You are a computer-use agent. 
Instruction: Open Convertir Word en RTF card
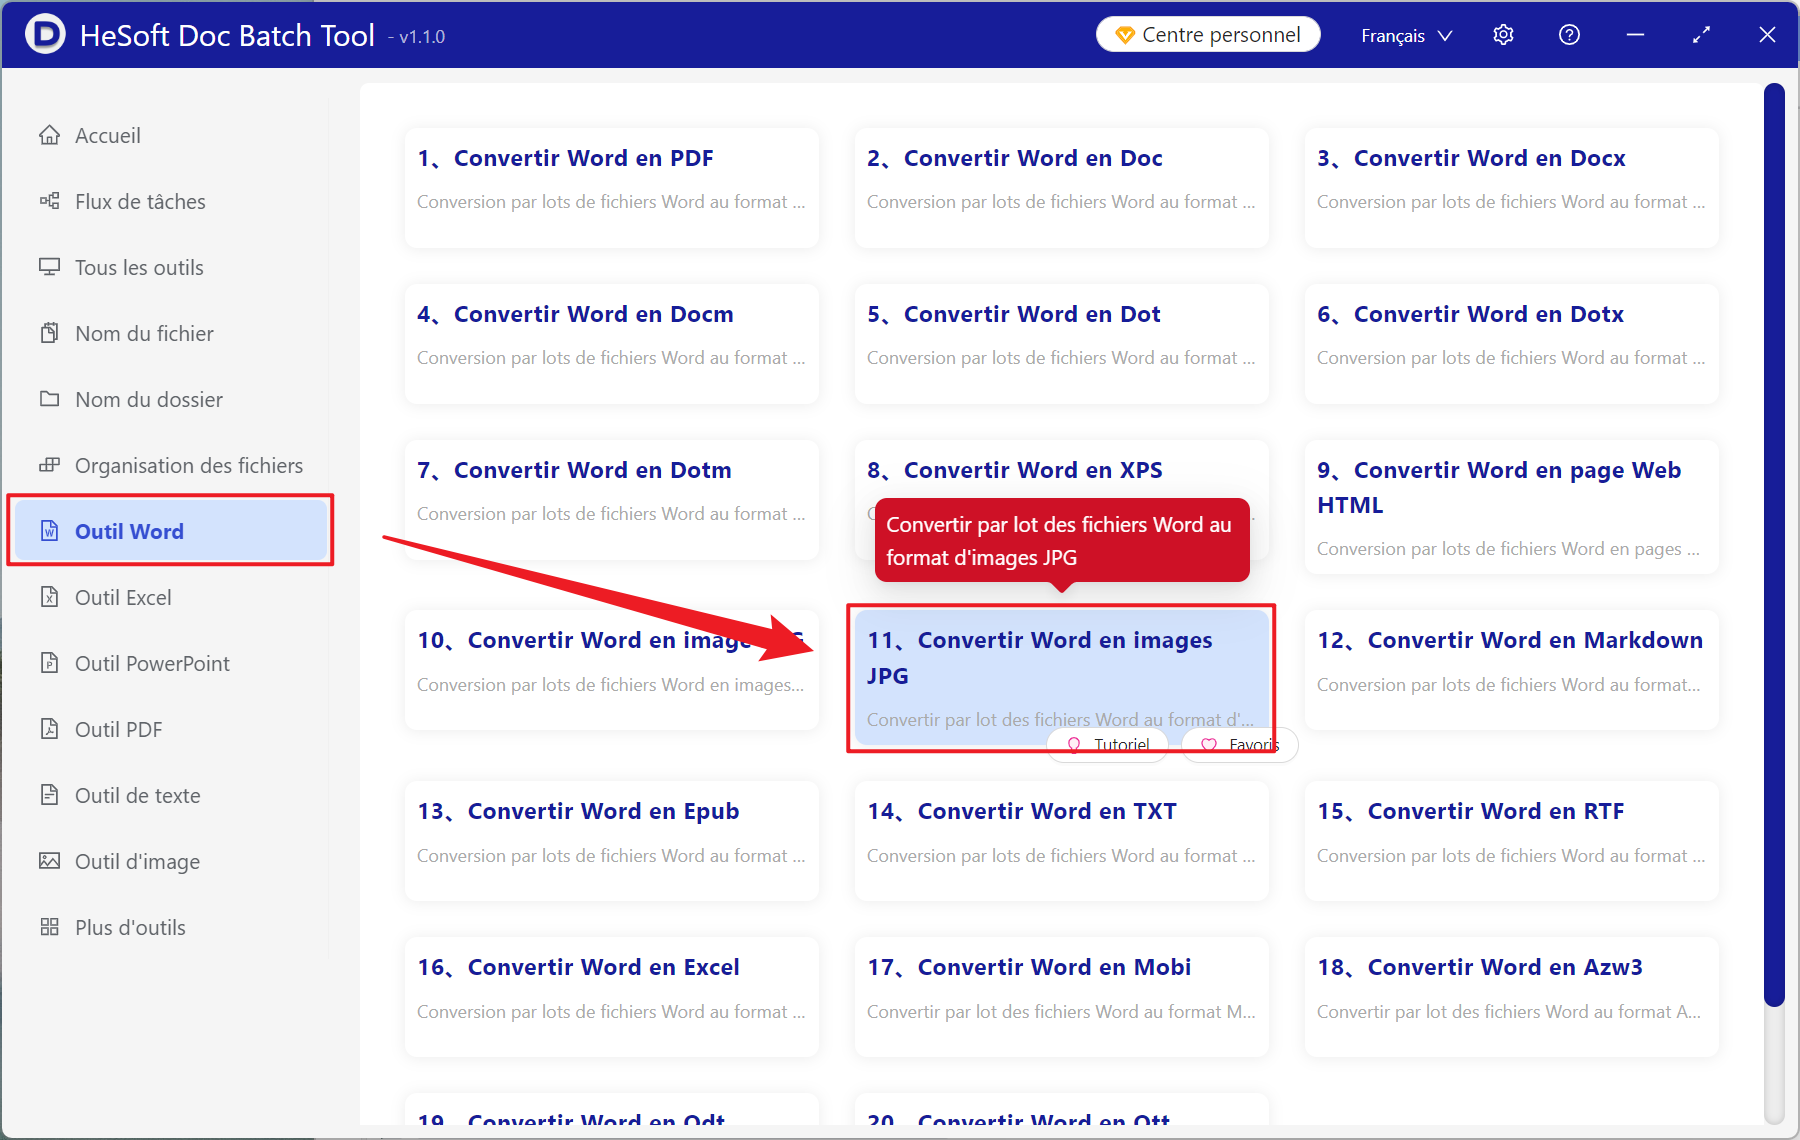click(x=1512, y=841)
